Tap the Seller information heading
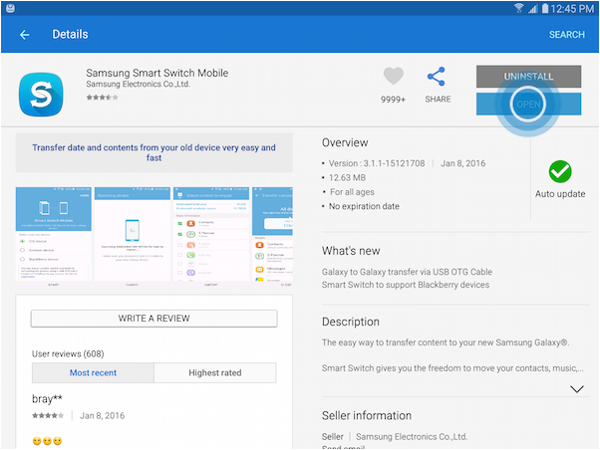Screen dimensions: 600x450 point(367,416)
